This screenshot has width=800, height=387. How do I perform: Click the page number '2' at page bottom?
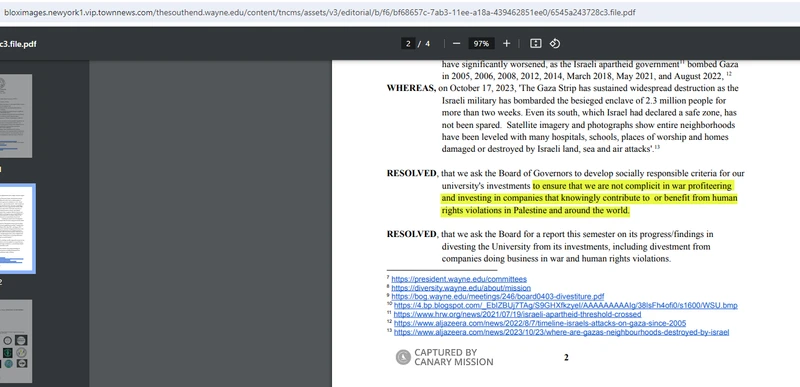point(566,357)
